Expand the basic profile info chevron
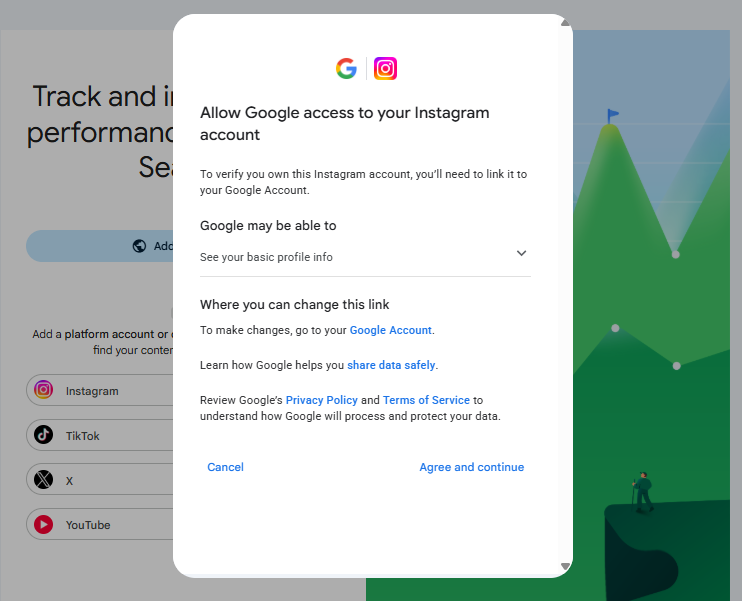 (x=521, y=253)
